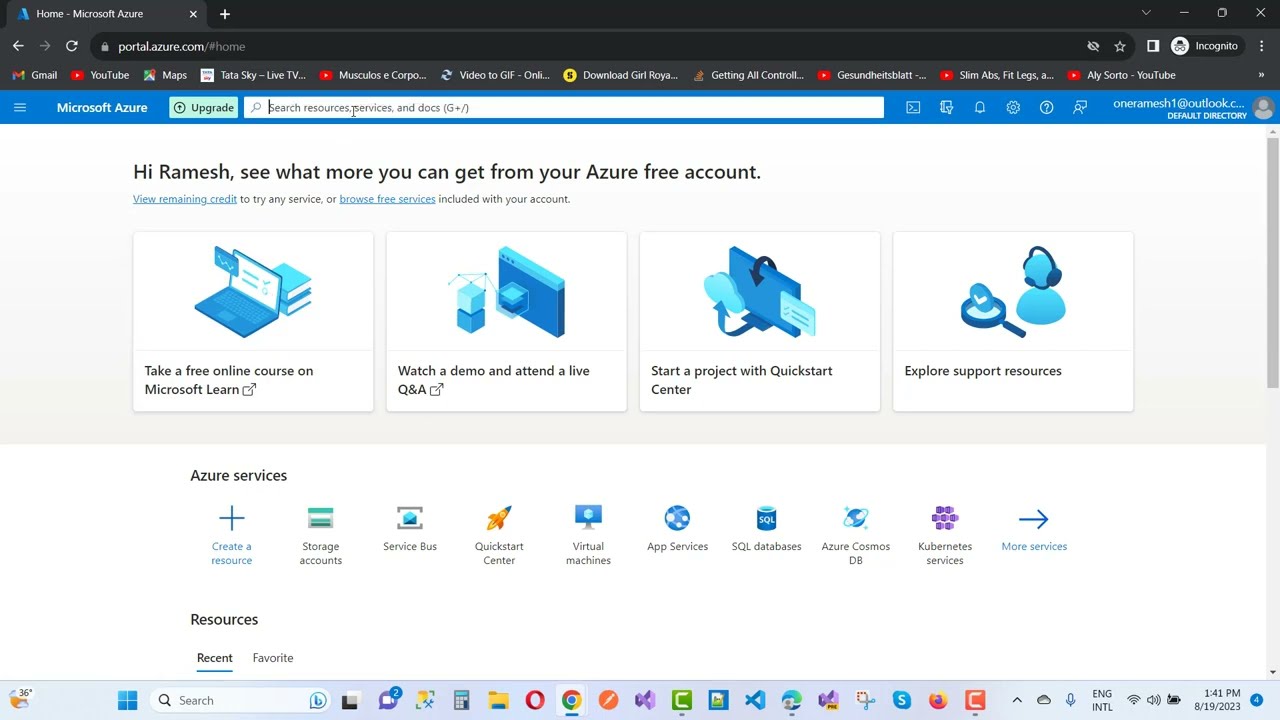The width and height of the screenshot is (1280, 720).
Task: Show hidden system tray icons
Action: pos(1017,700)
